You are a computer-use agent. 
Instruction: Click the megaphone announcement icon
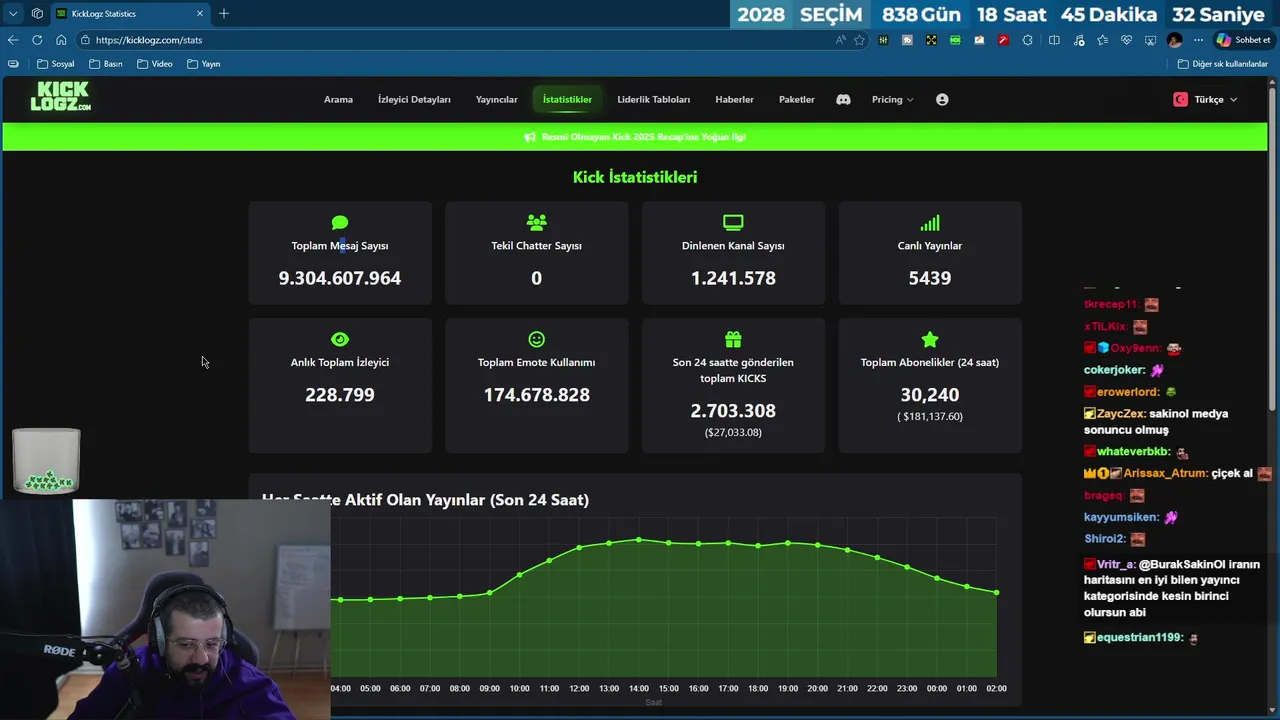coord(530,137)
